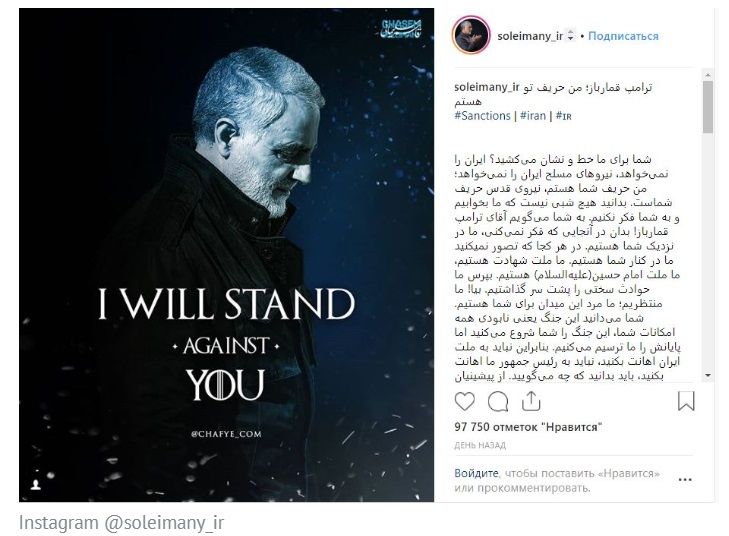
Task: Click the caption scrollbar thumb
Action: coord(708,107)
